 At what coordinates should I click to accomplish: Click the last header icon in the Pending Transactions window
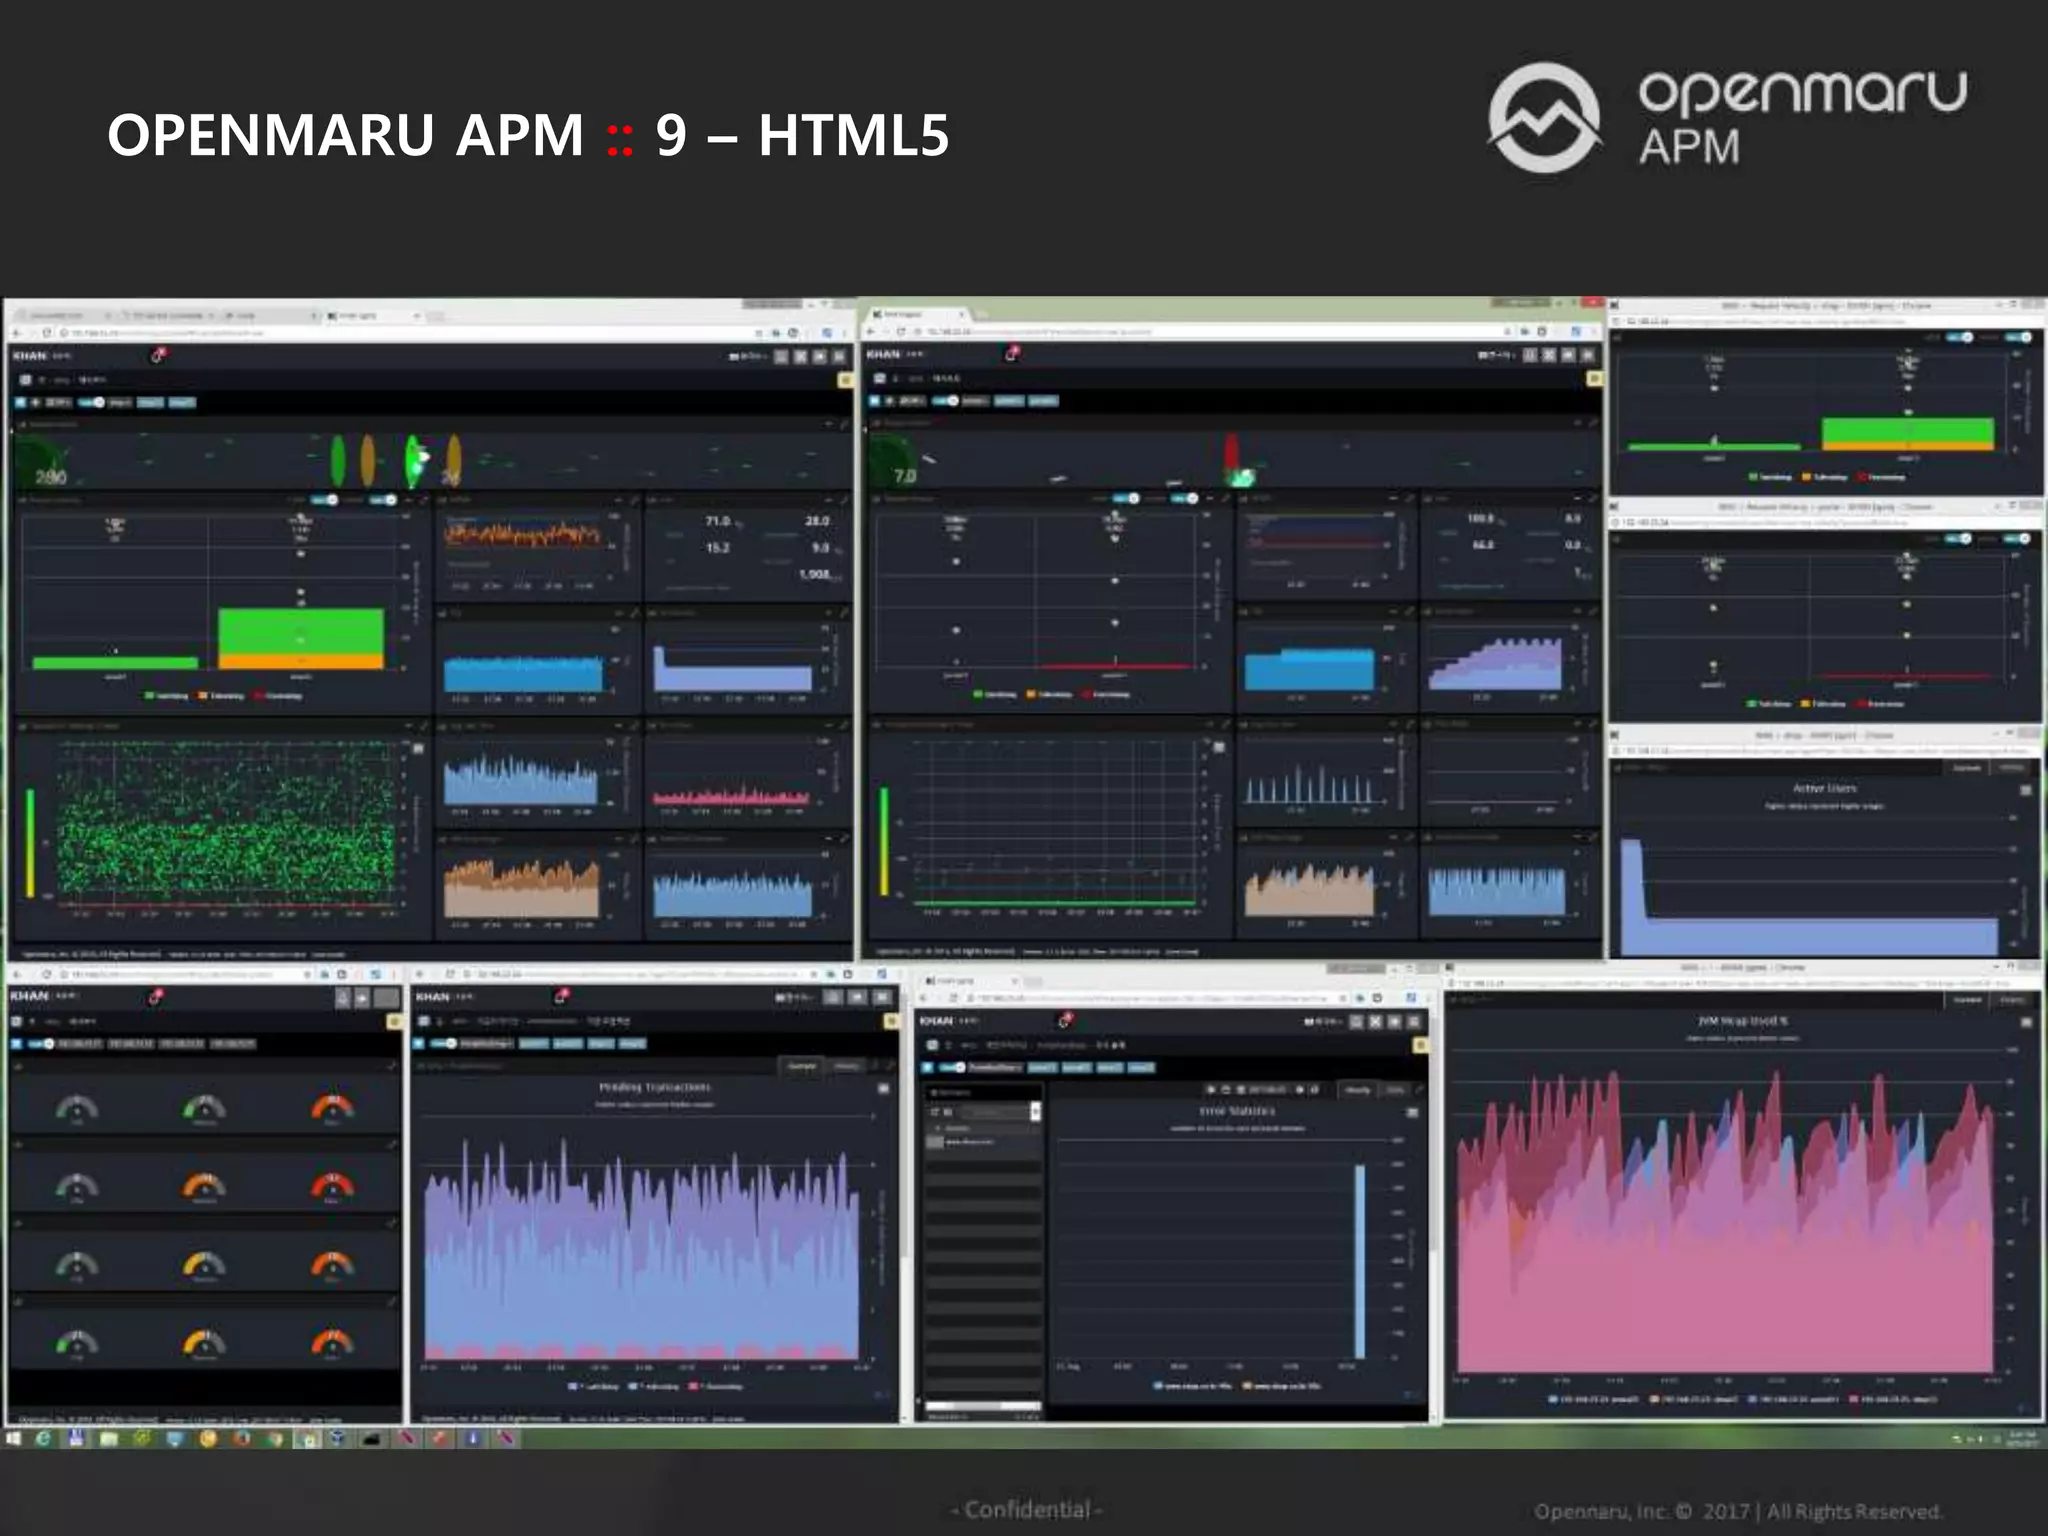point(882,997)
